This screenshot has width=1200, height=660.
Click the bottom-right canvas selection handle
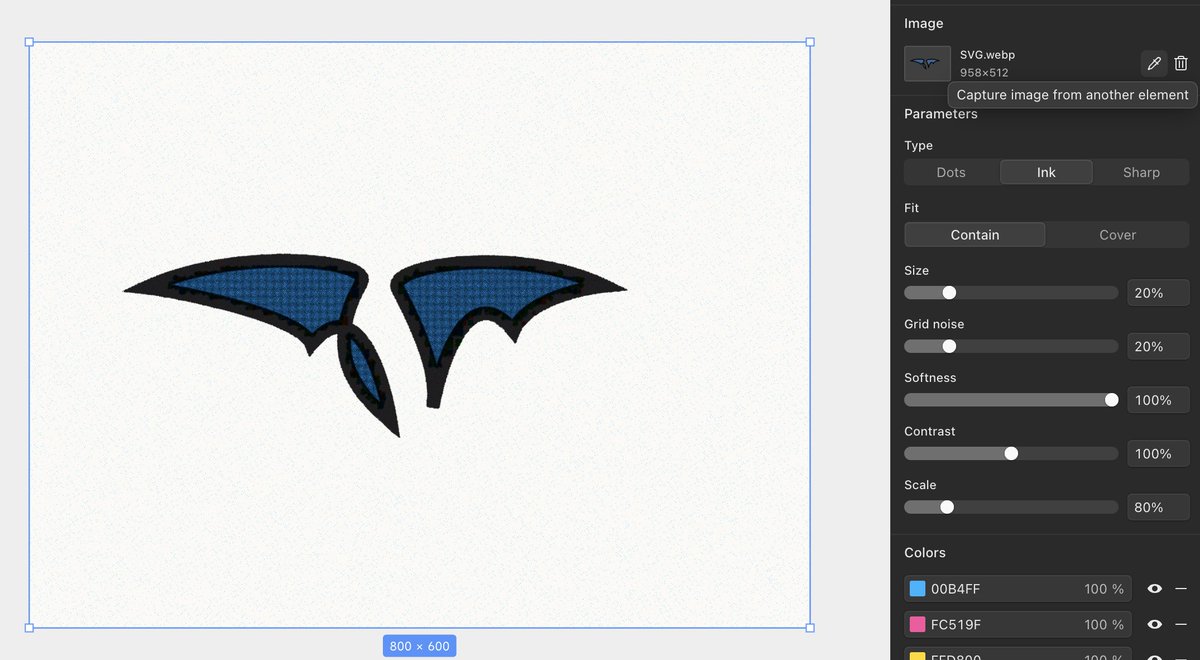[x=810, y=628]
